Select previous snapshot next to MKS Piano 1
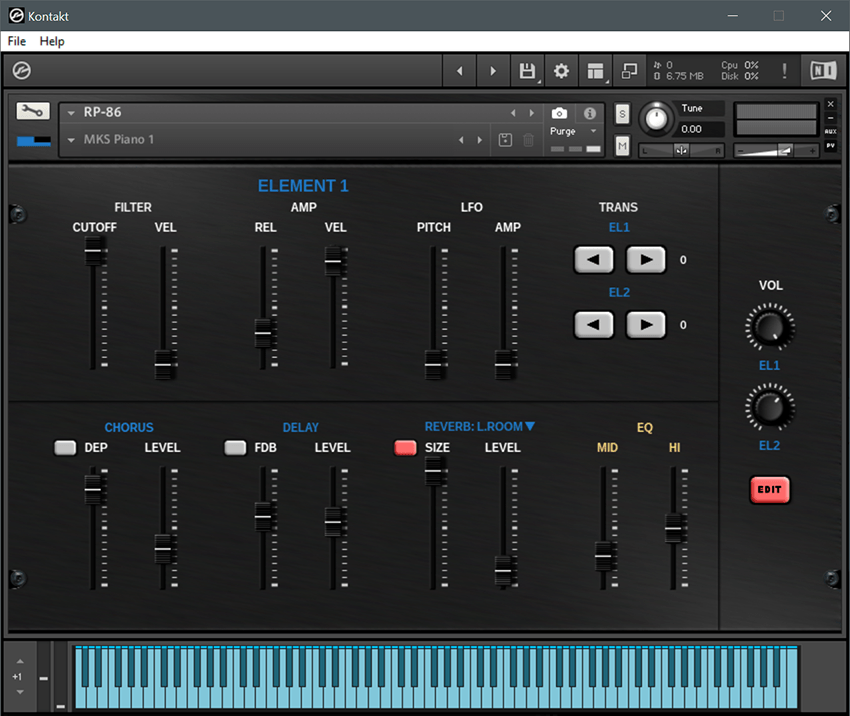This screenshot has width=850, height=716. click(x=461, y=140)
